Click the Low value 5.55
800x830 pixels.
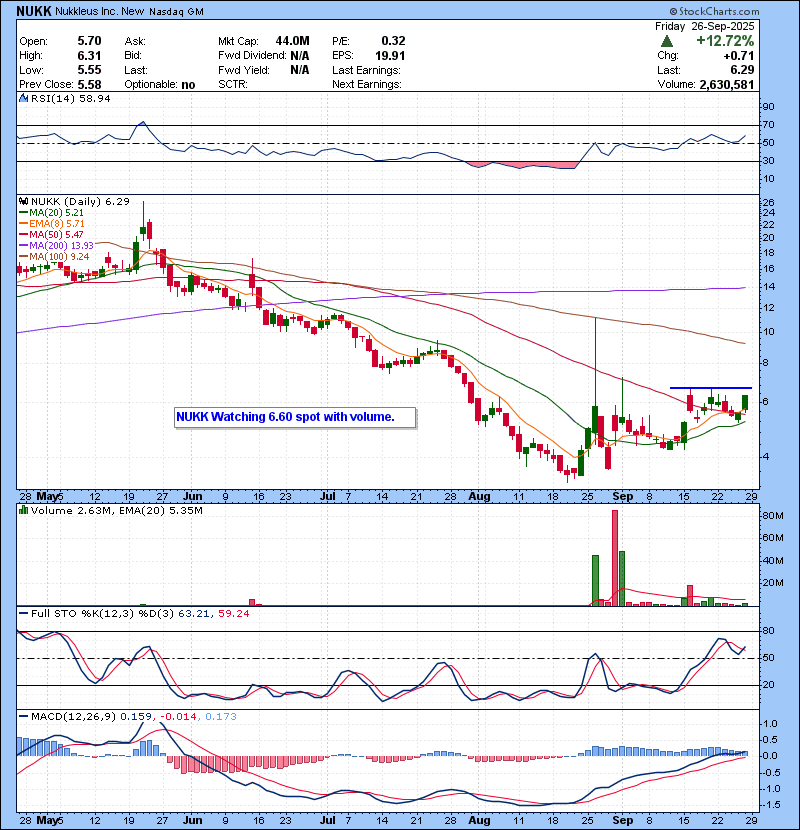[x=89, y=70]
